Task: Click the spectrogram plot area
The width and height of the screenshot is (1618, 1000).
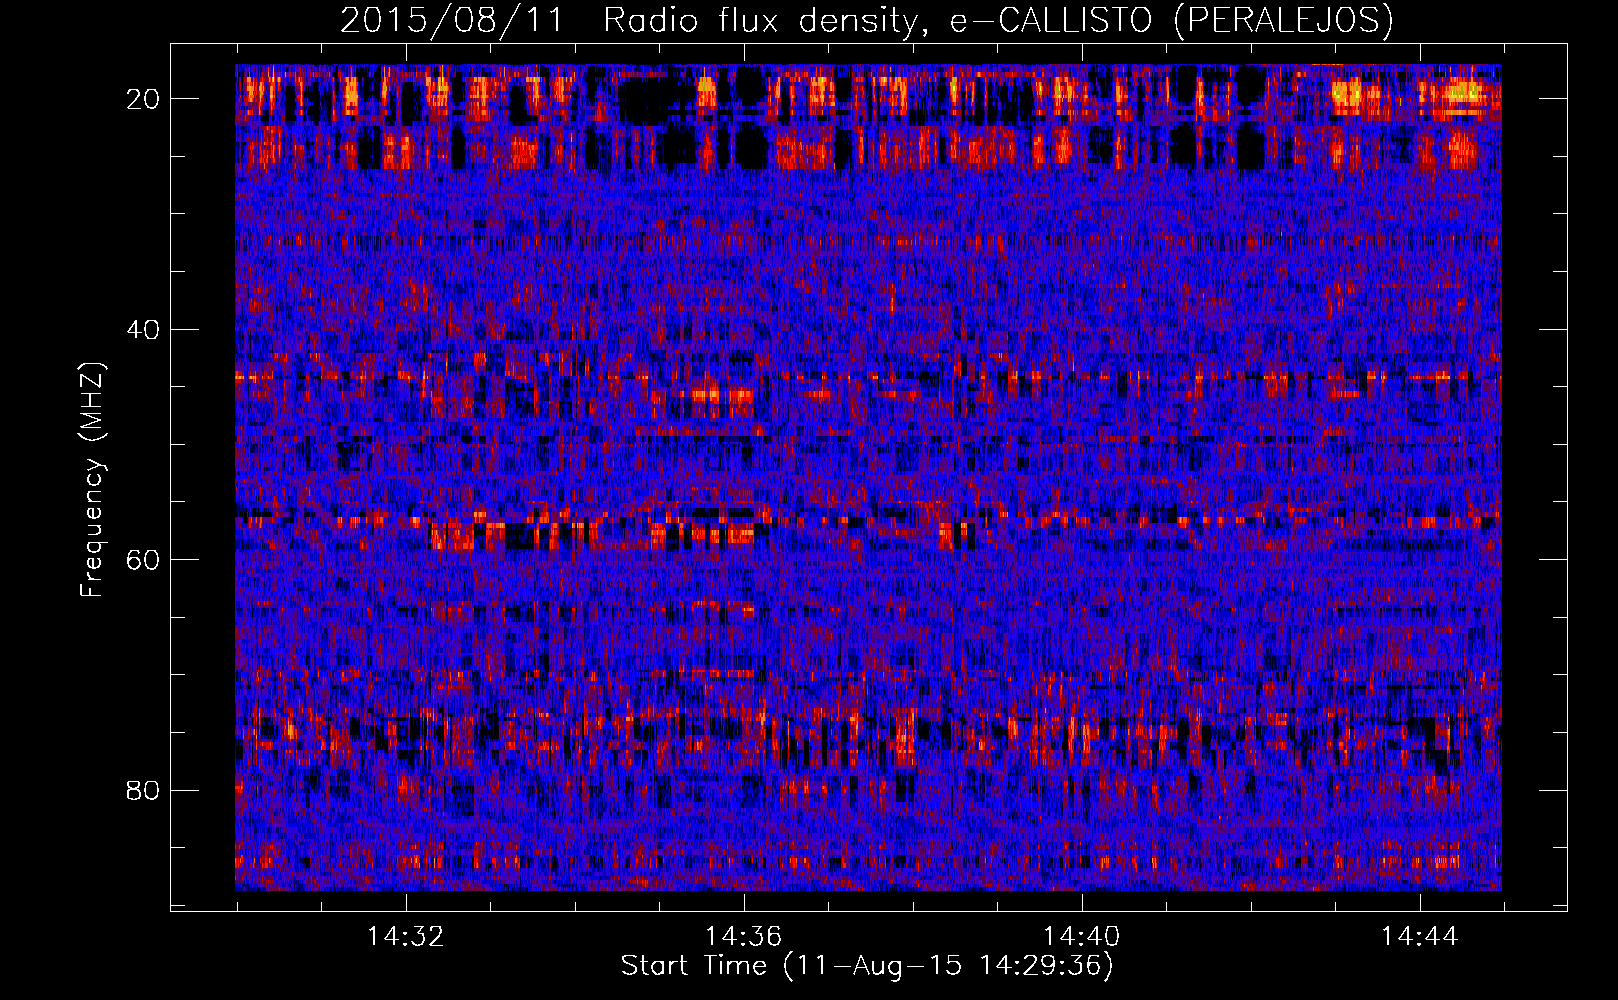Action: [868, 477]
